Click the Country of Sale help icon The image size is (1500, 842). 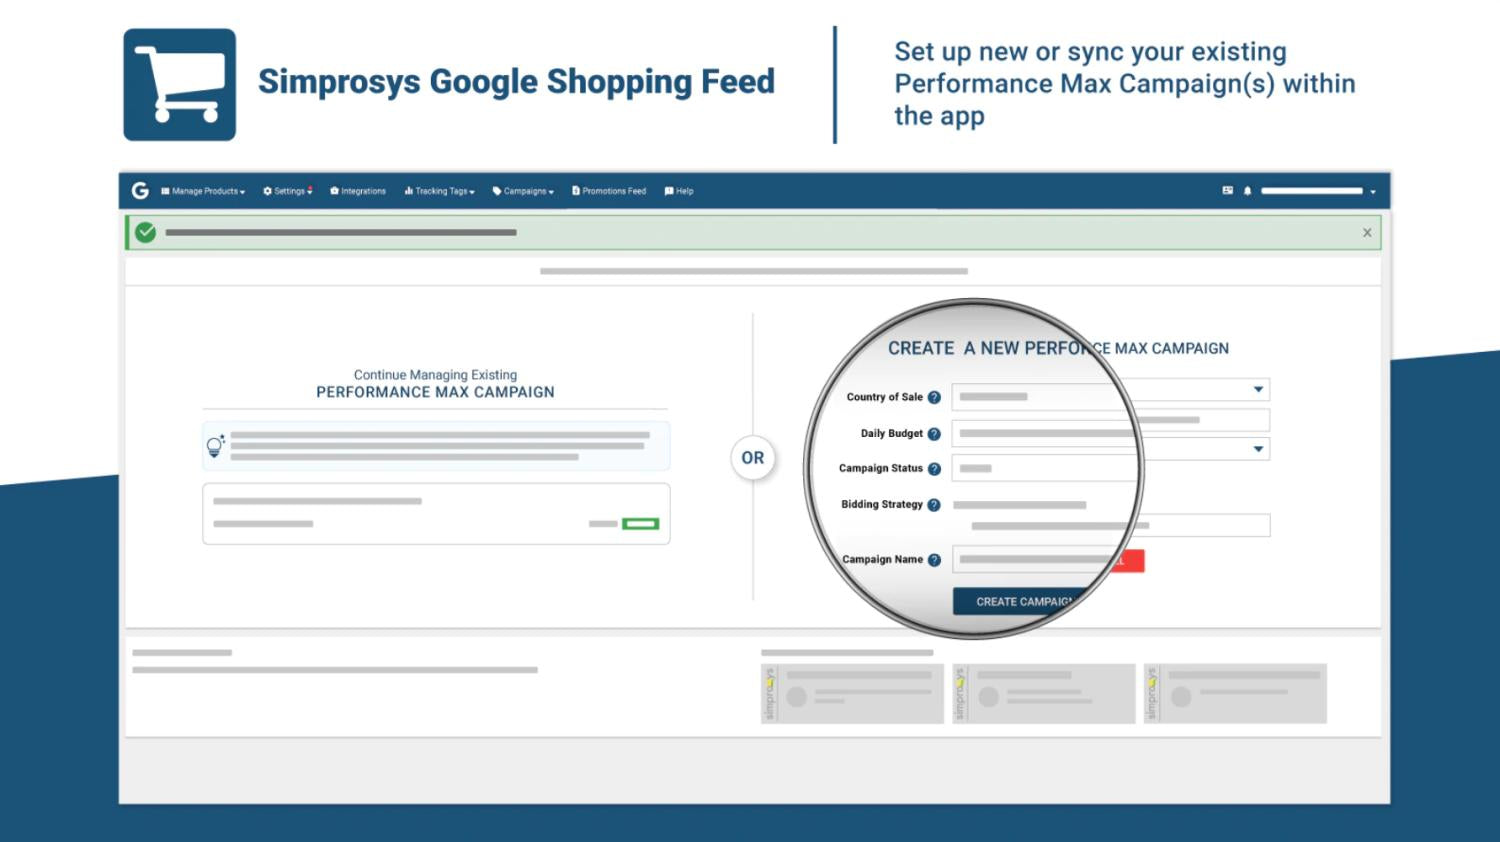click(x=934, y=397)
